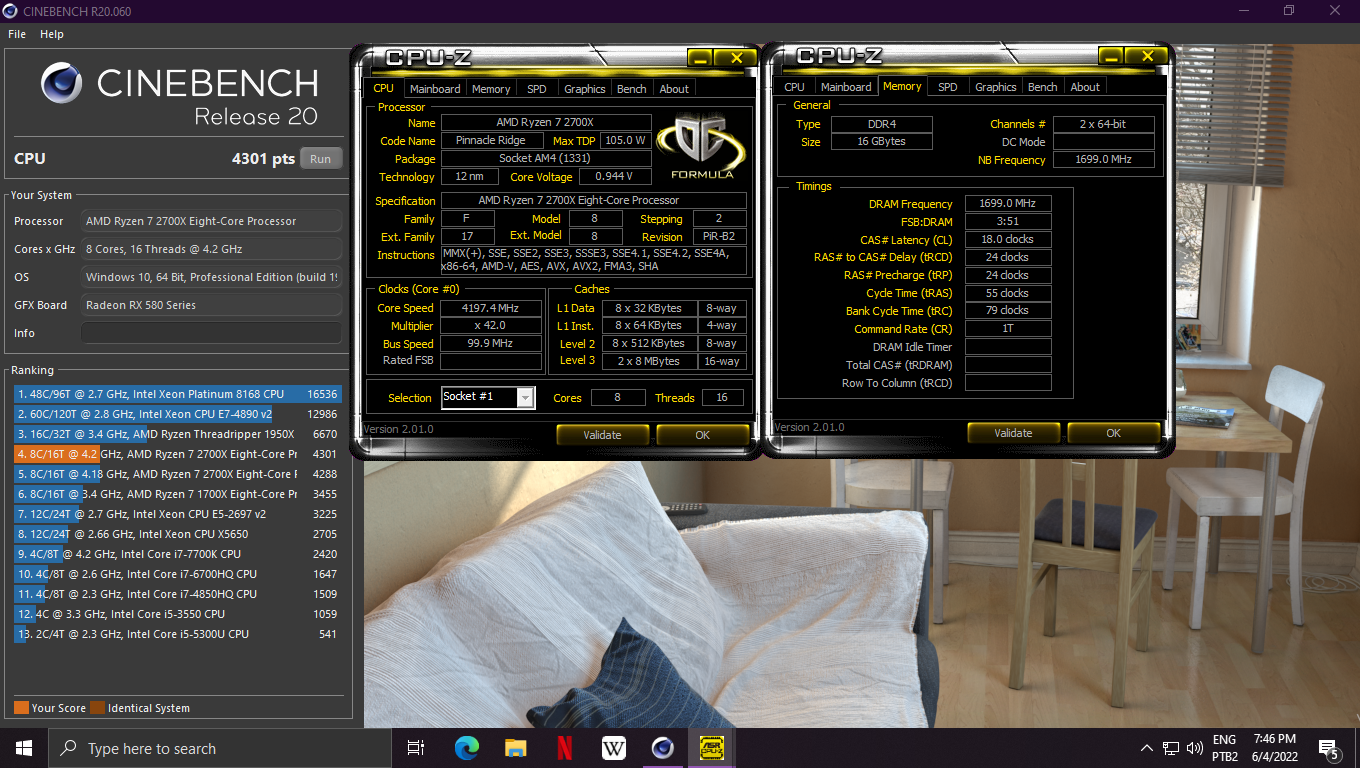Viewport: 1360px width, 768px height.
Task: Click Validate in the right CPU-Z window
Action: pos(1013,433)
